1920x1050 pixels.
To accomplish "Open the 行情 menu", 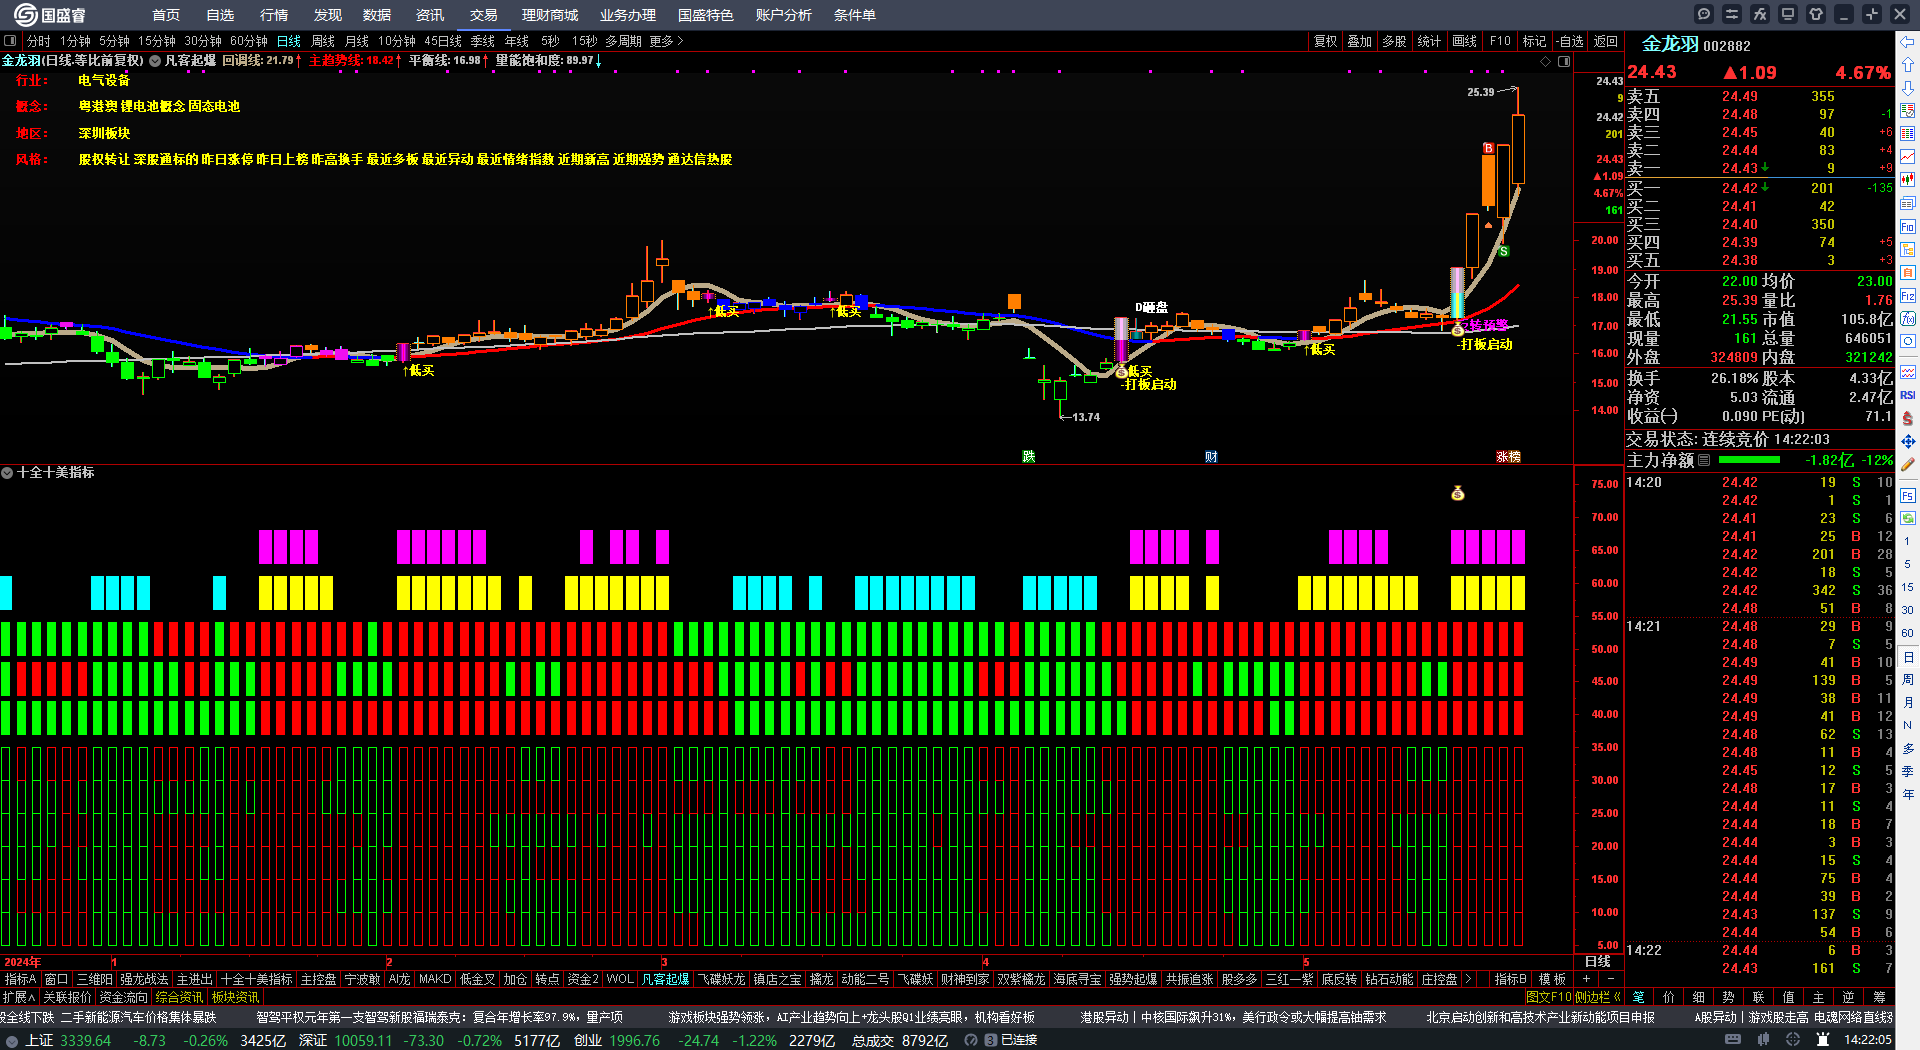I will pos(274,15).
